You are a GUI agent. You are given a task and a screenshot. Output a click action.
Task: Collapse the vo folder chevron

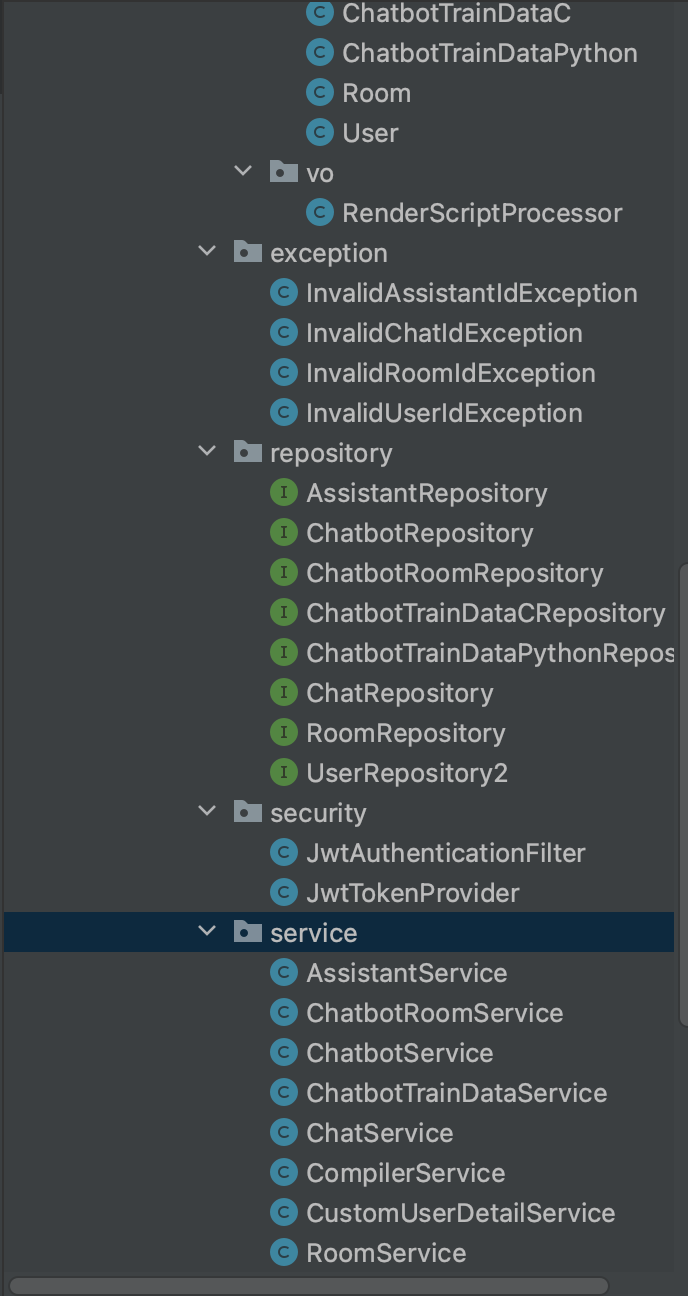(x=244, y=171)
